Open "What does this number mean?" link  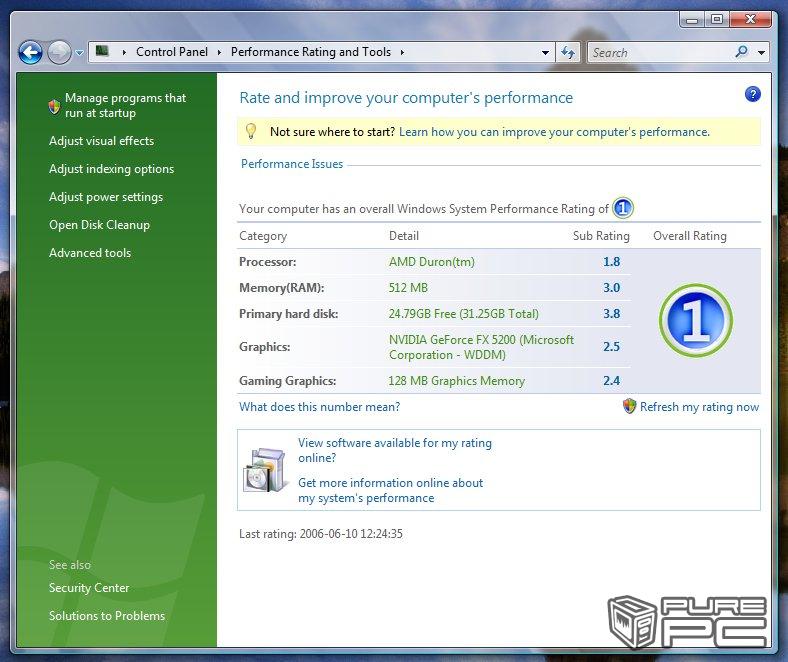319,407
